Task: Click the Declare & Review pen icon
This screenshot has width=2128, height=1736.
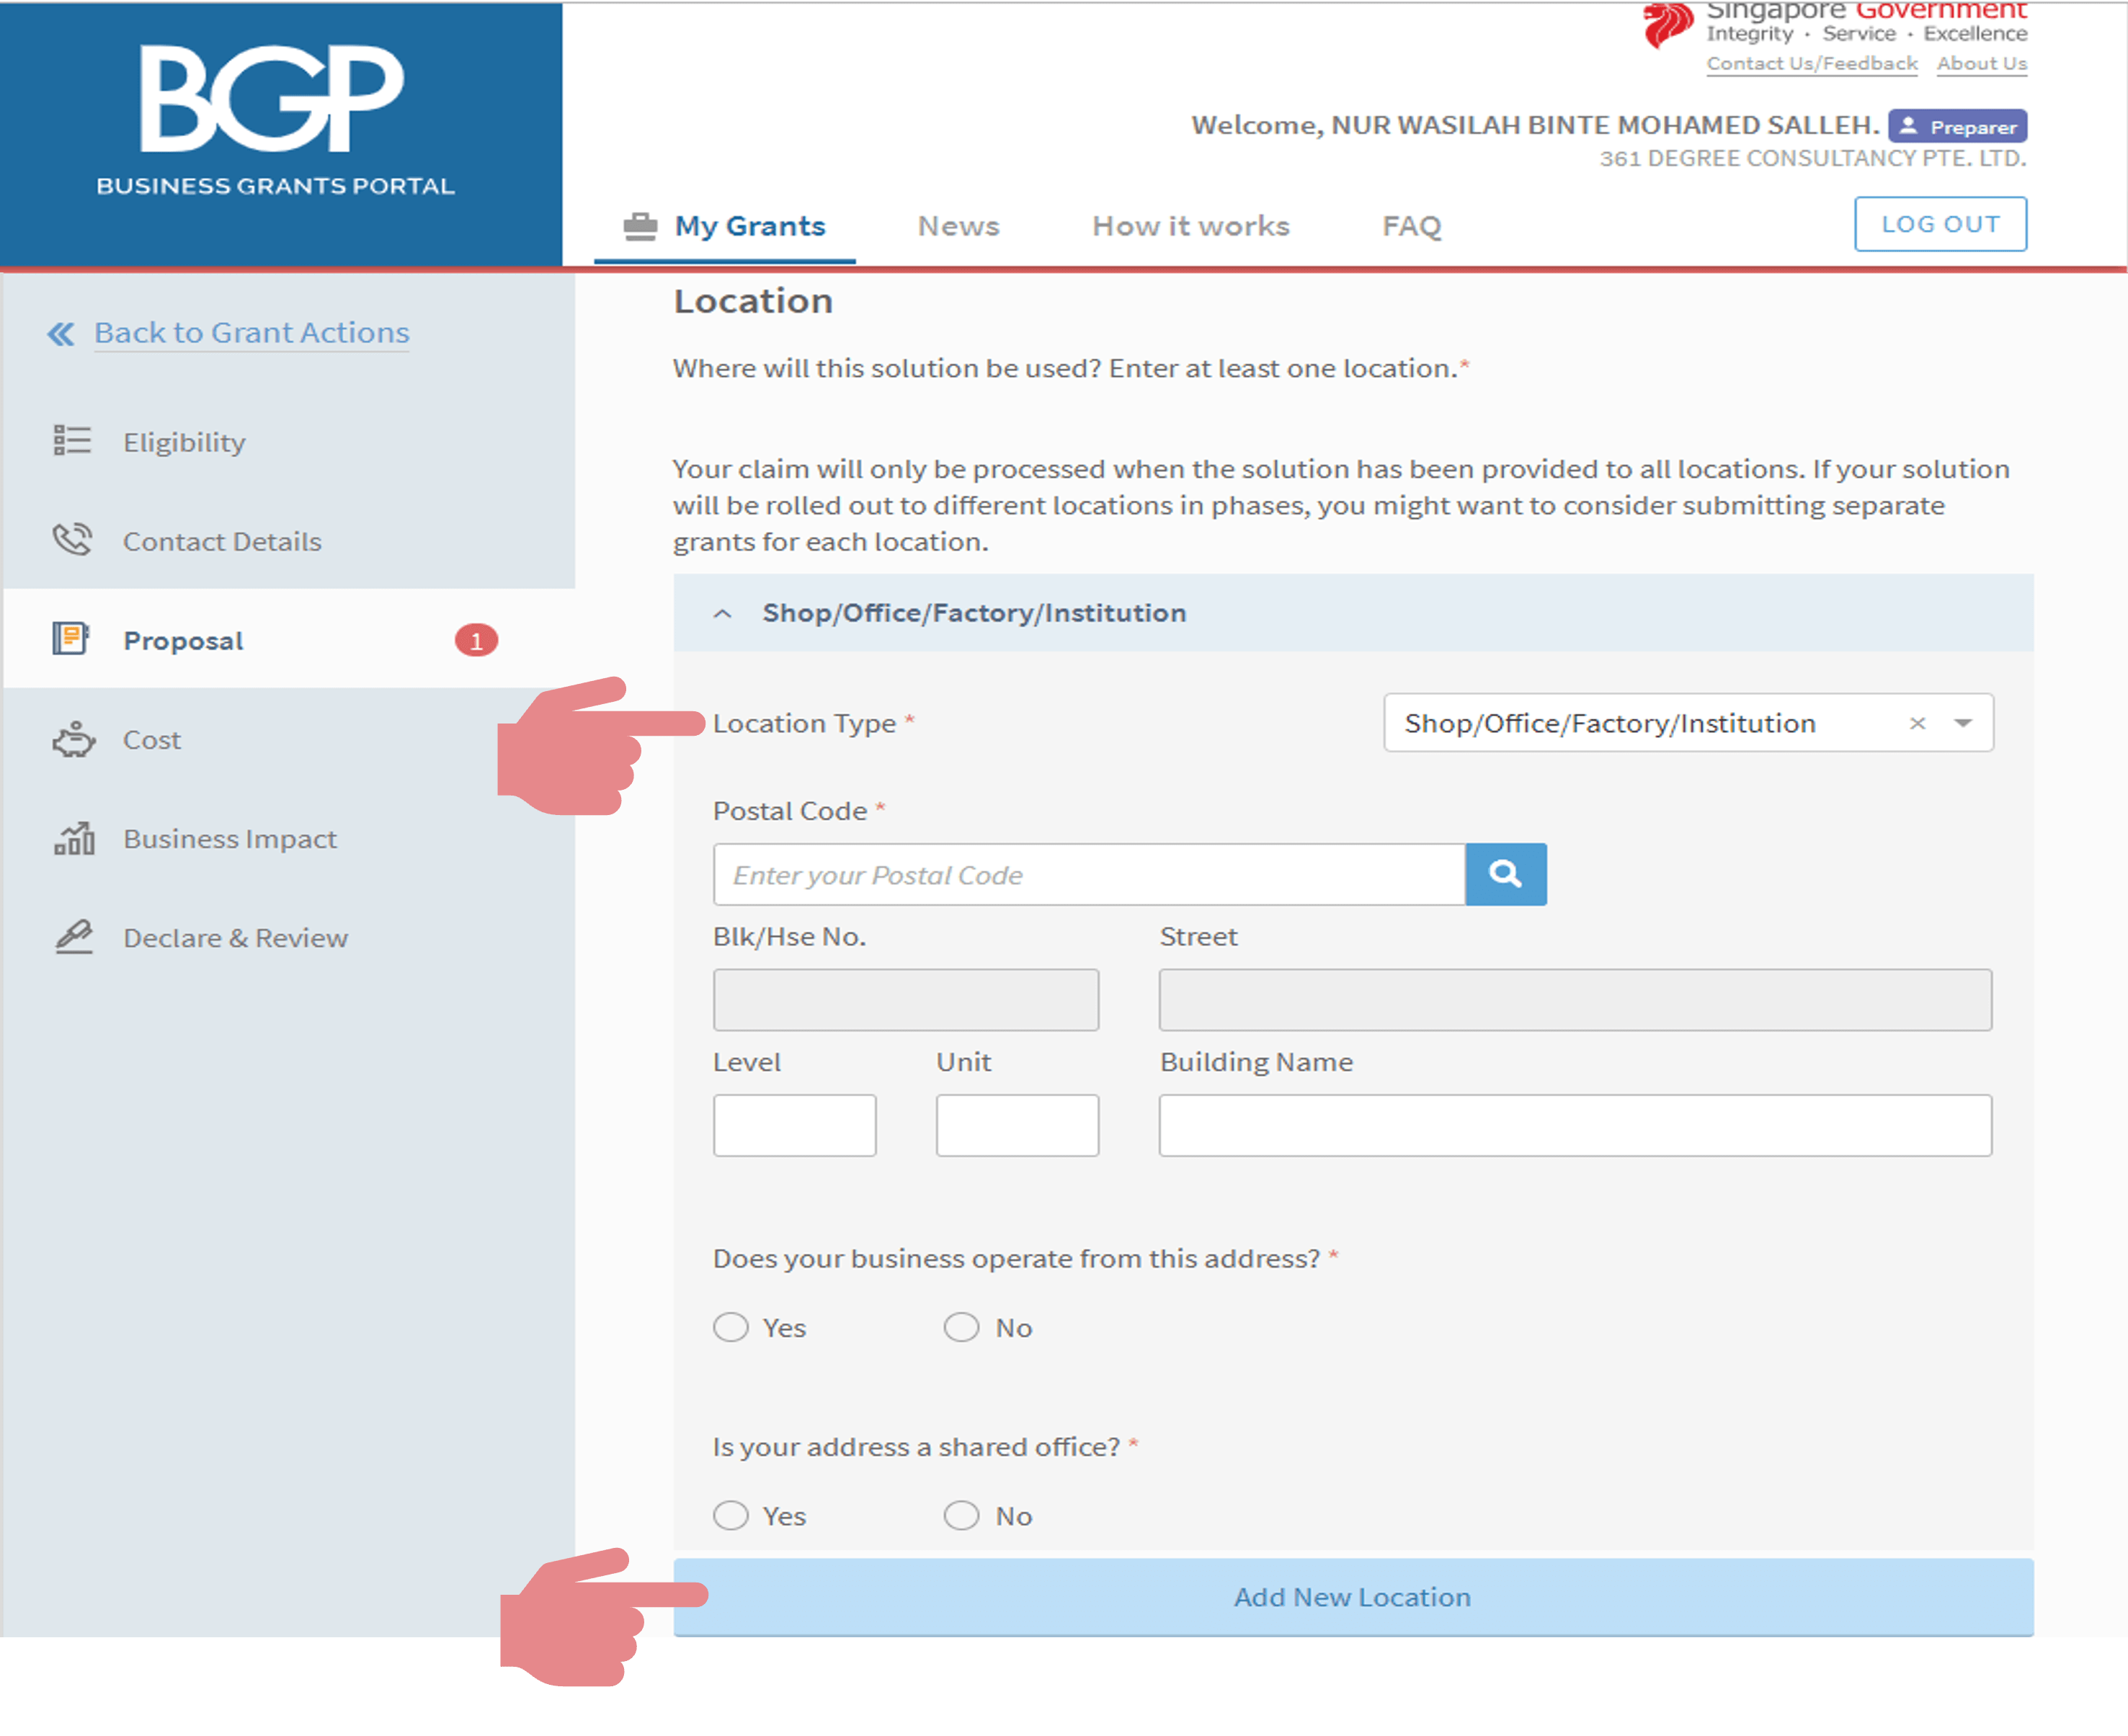Action: click(74, 937)
